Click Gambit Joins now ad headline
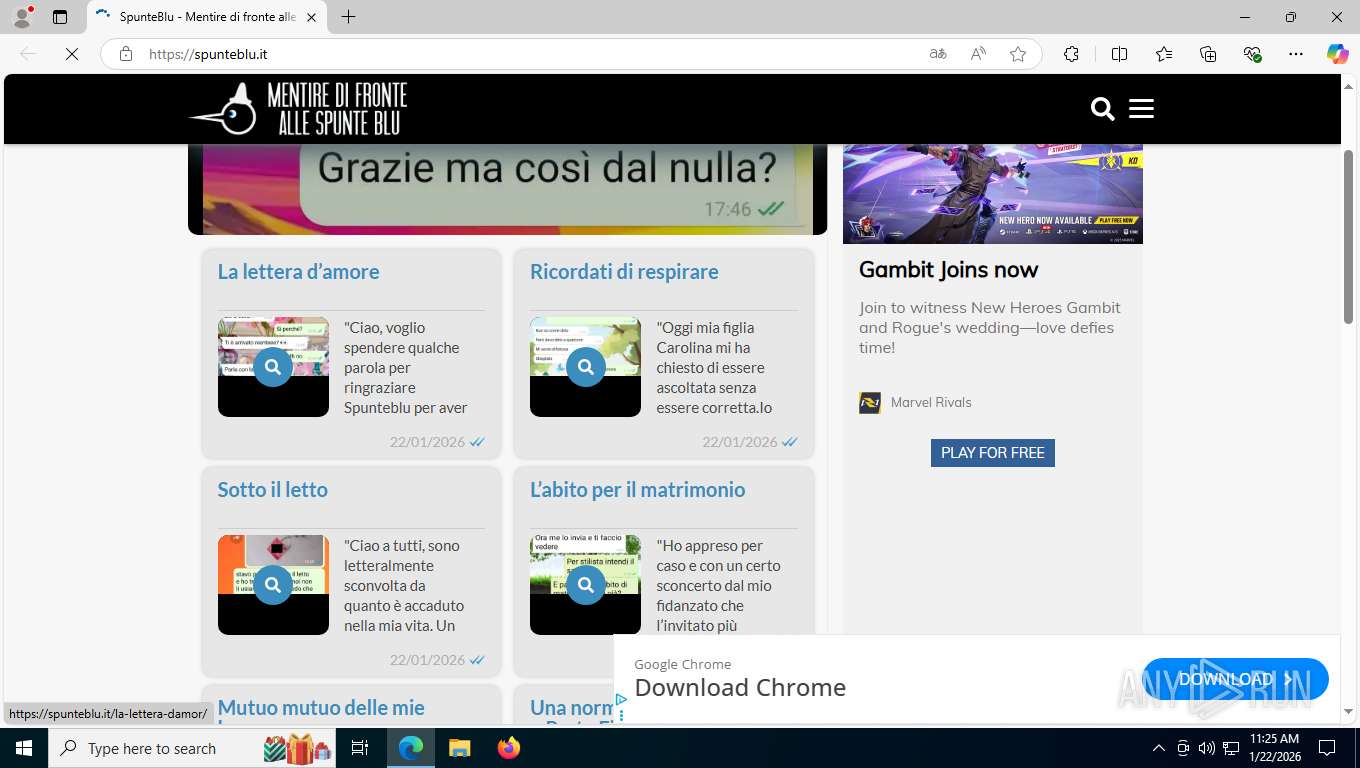1360x768 pixels. coord(948,270)
